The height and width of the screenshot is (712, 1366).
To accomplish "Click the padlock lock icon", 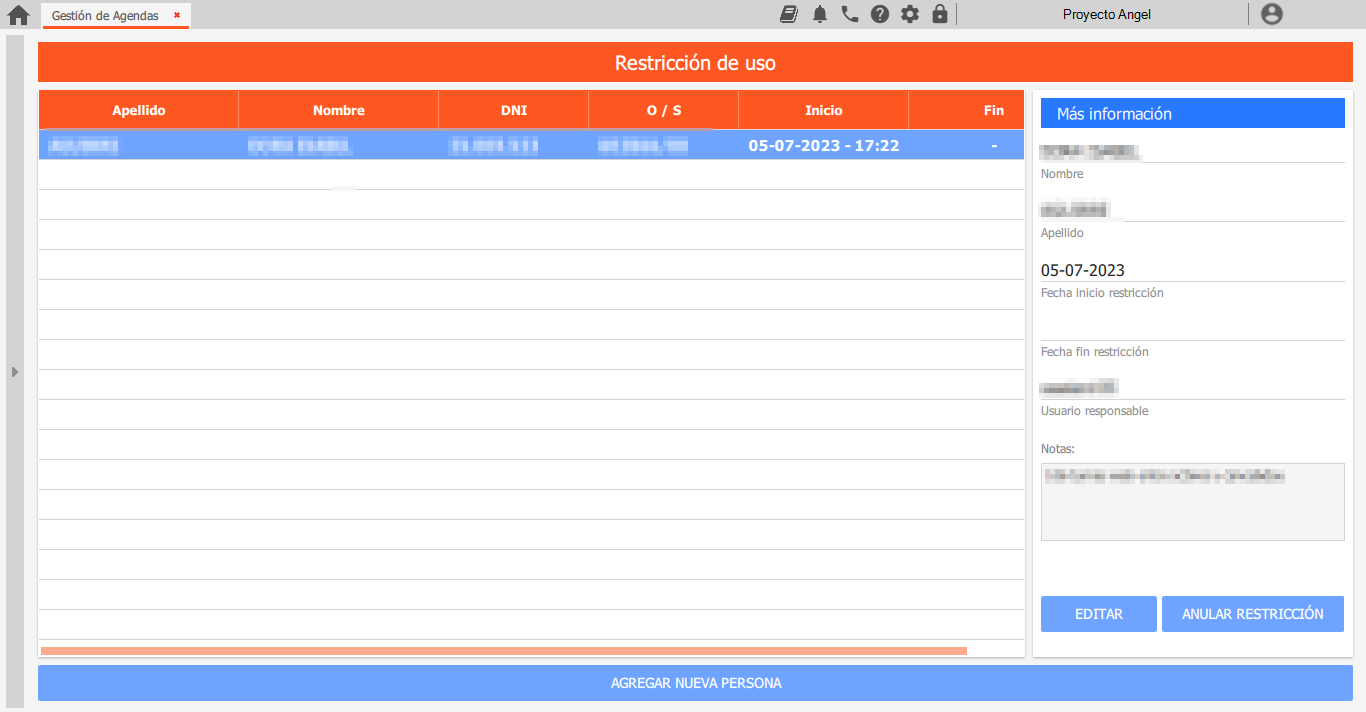I will [x=939, y=14].
